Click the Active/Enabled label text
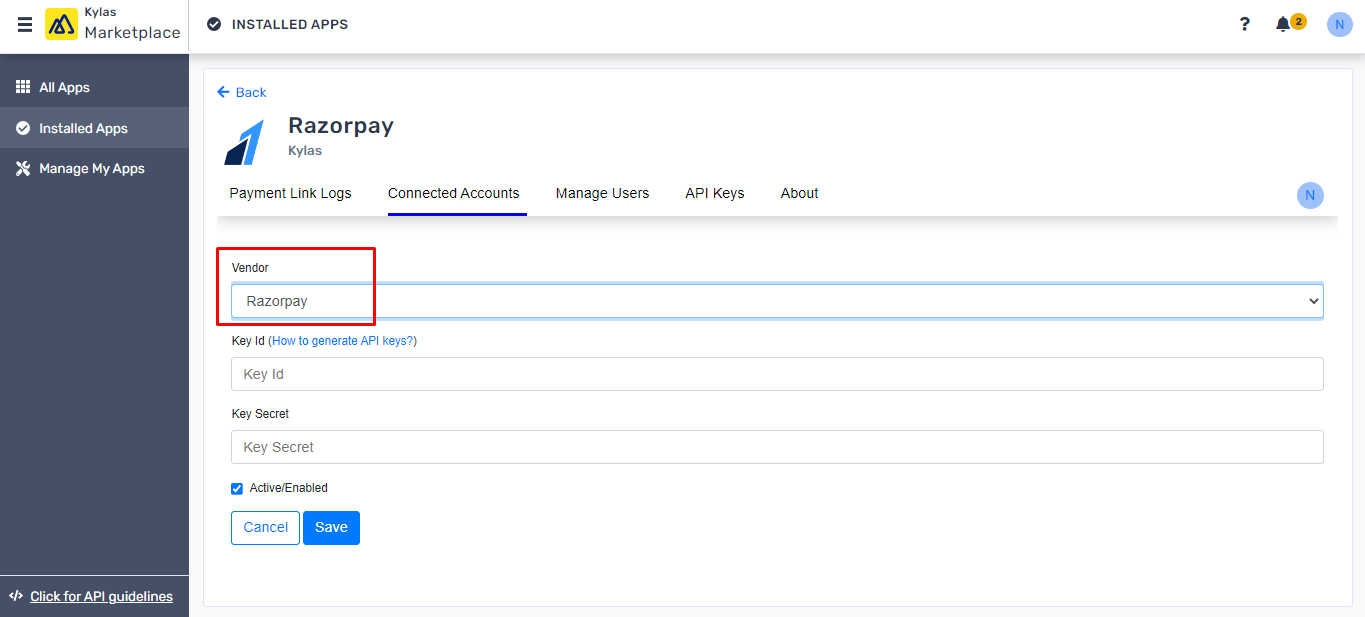The width and height of the screenshot is (1365, 617). pos(289,488)
